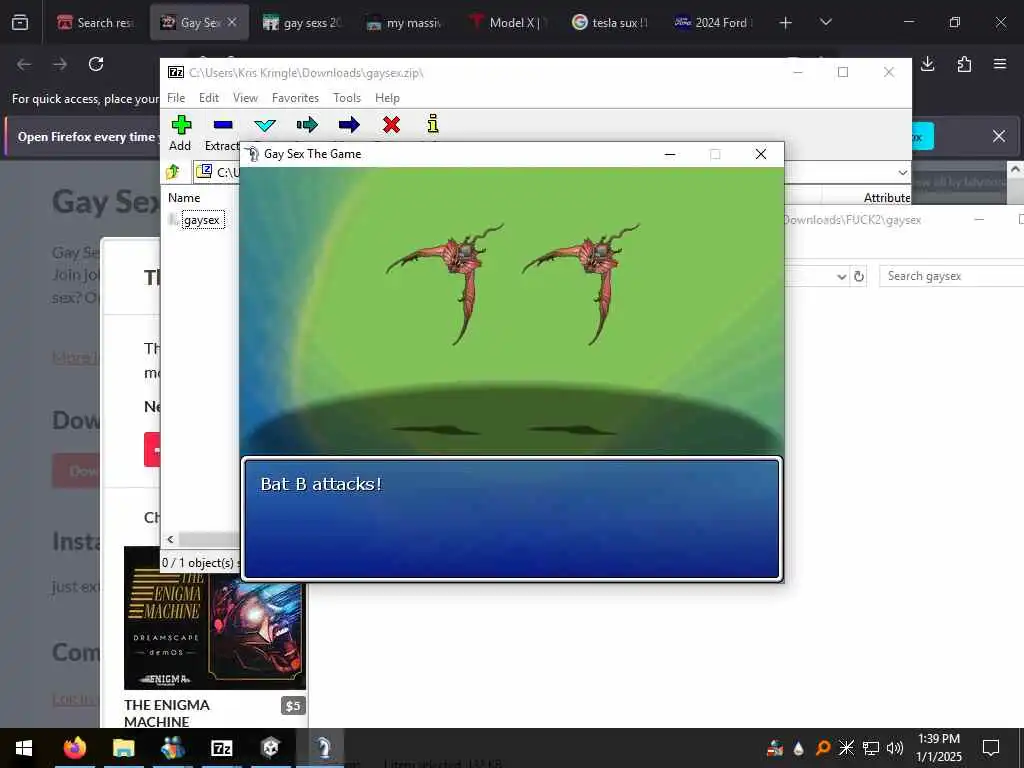
Task: Close the active Gay Sex tab
Action: 232,22
